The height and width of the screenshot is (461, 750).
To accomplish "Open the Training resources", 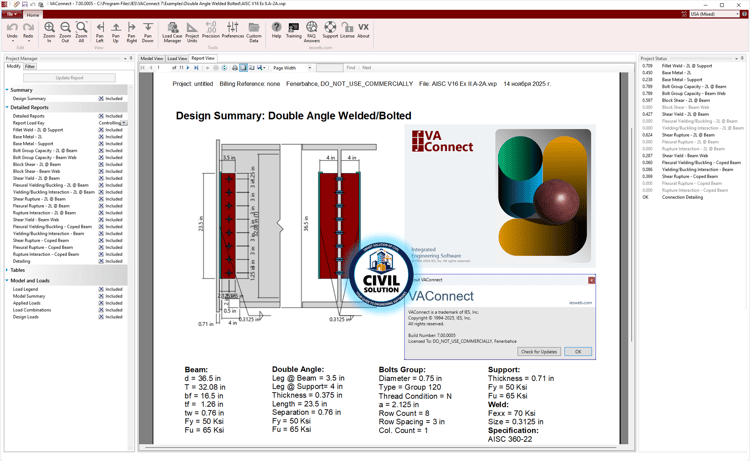I will pos(294,30).
